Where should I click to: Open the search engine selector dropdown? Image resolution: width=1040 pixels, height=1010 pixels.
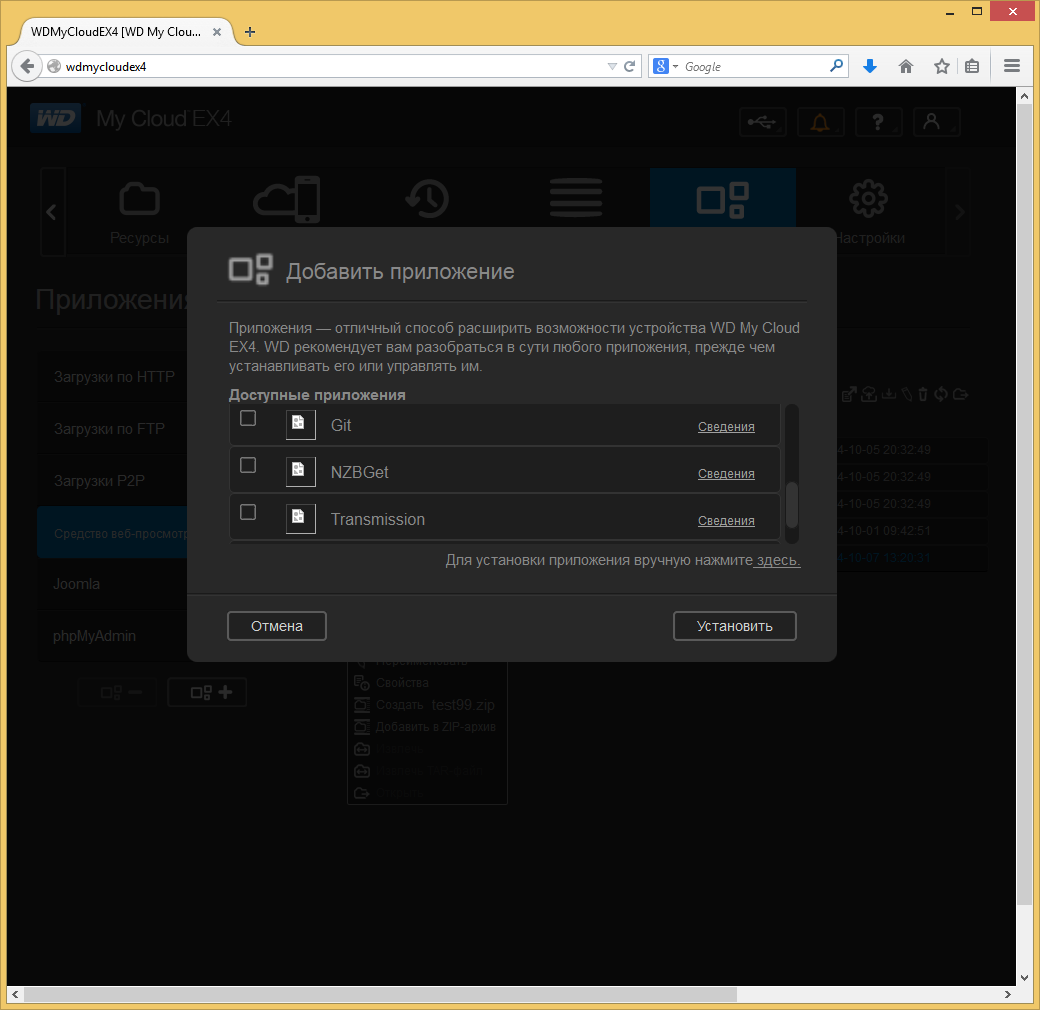pos(666,66)
